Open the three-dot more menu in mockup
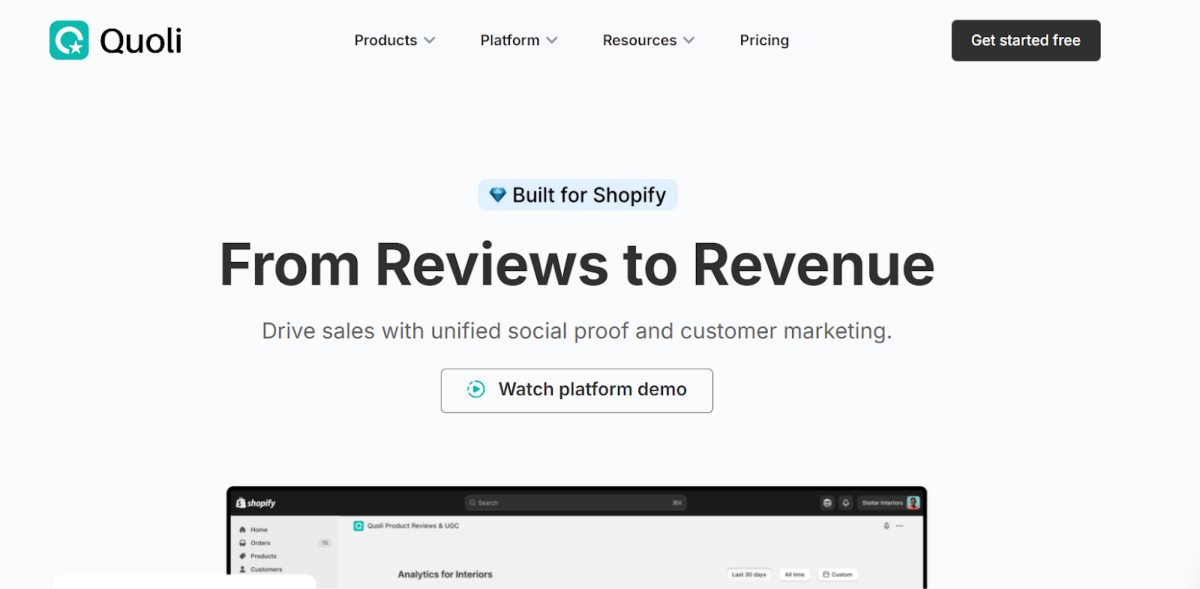 pyautogui.click(x=900, y=525)
